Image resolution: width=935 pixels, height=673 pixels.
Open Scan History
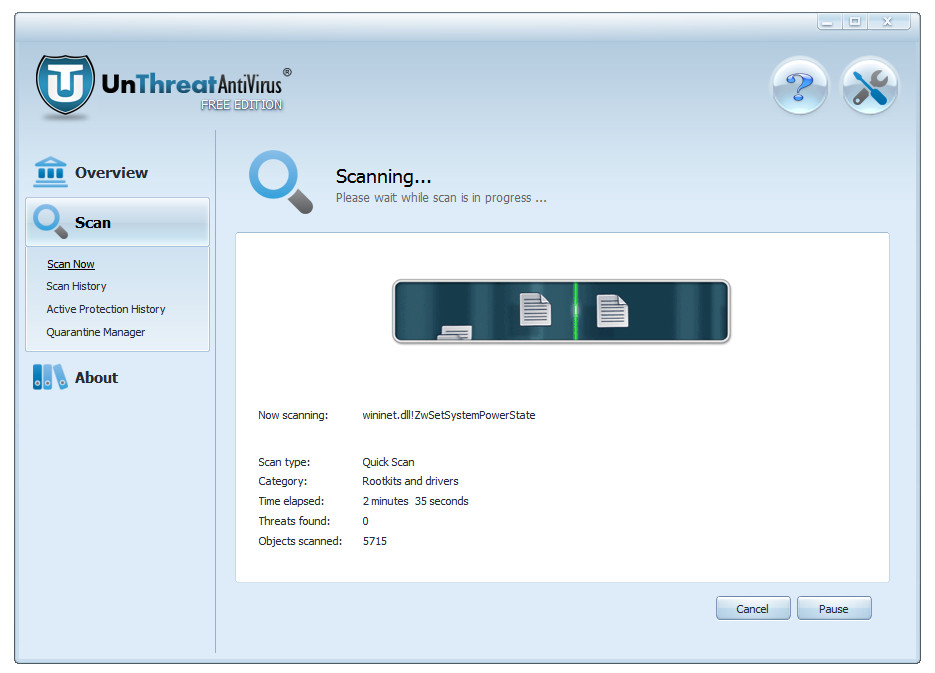pos(76,286)
